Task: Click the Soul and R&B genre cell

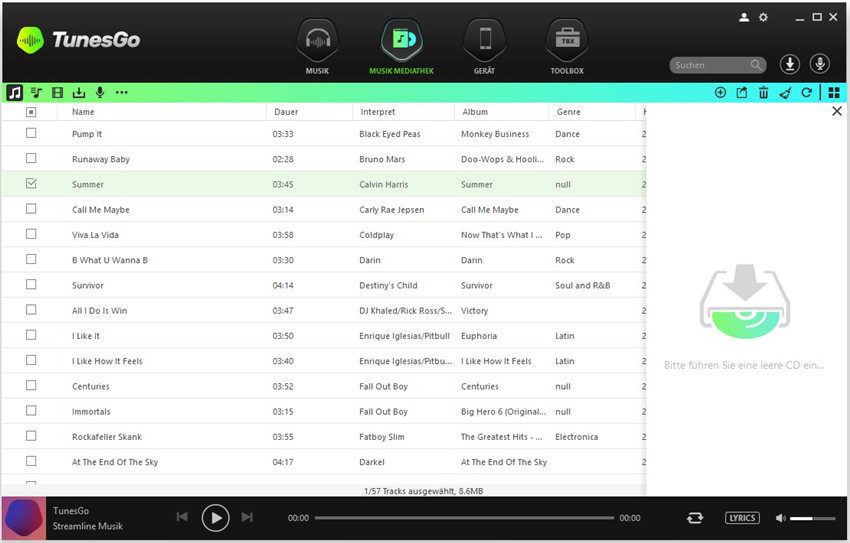Action: [583, 286]
